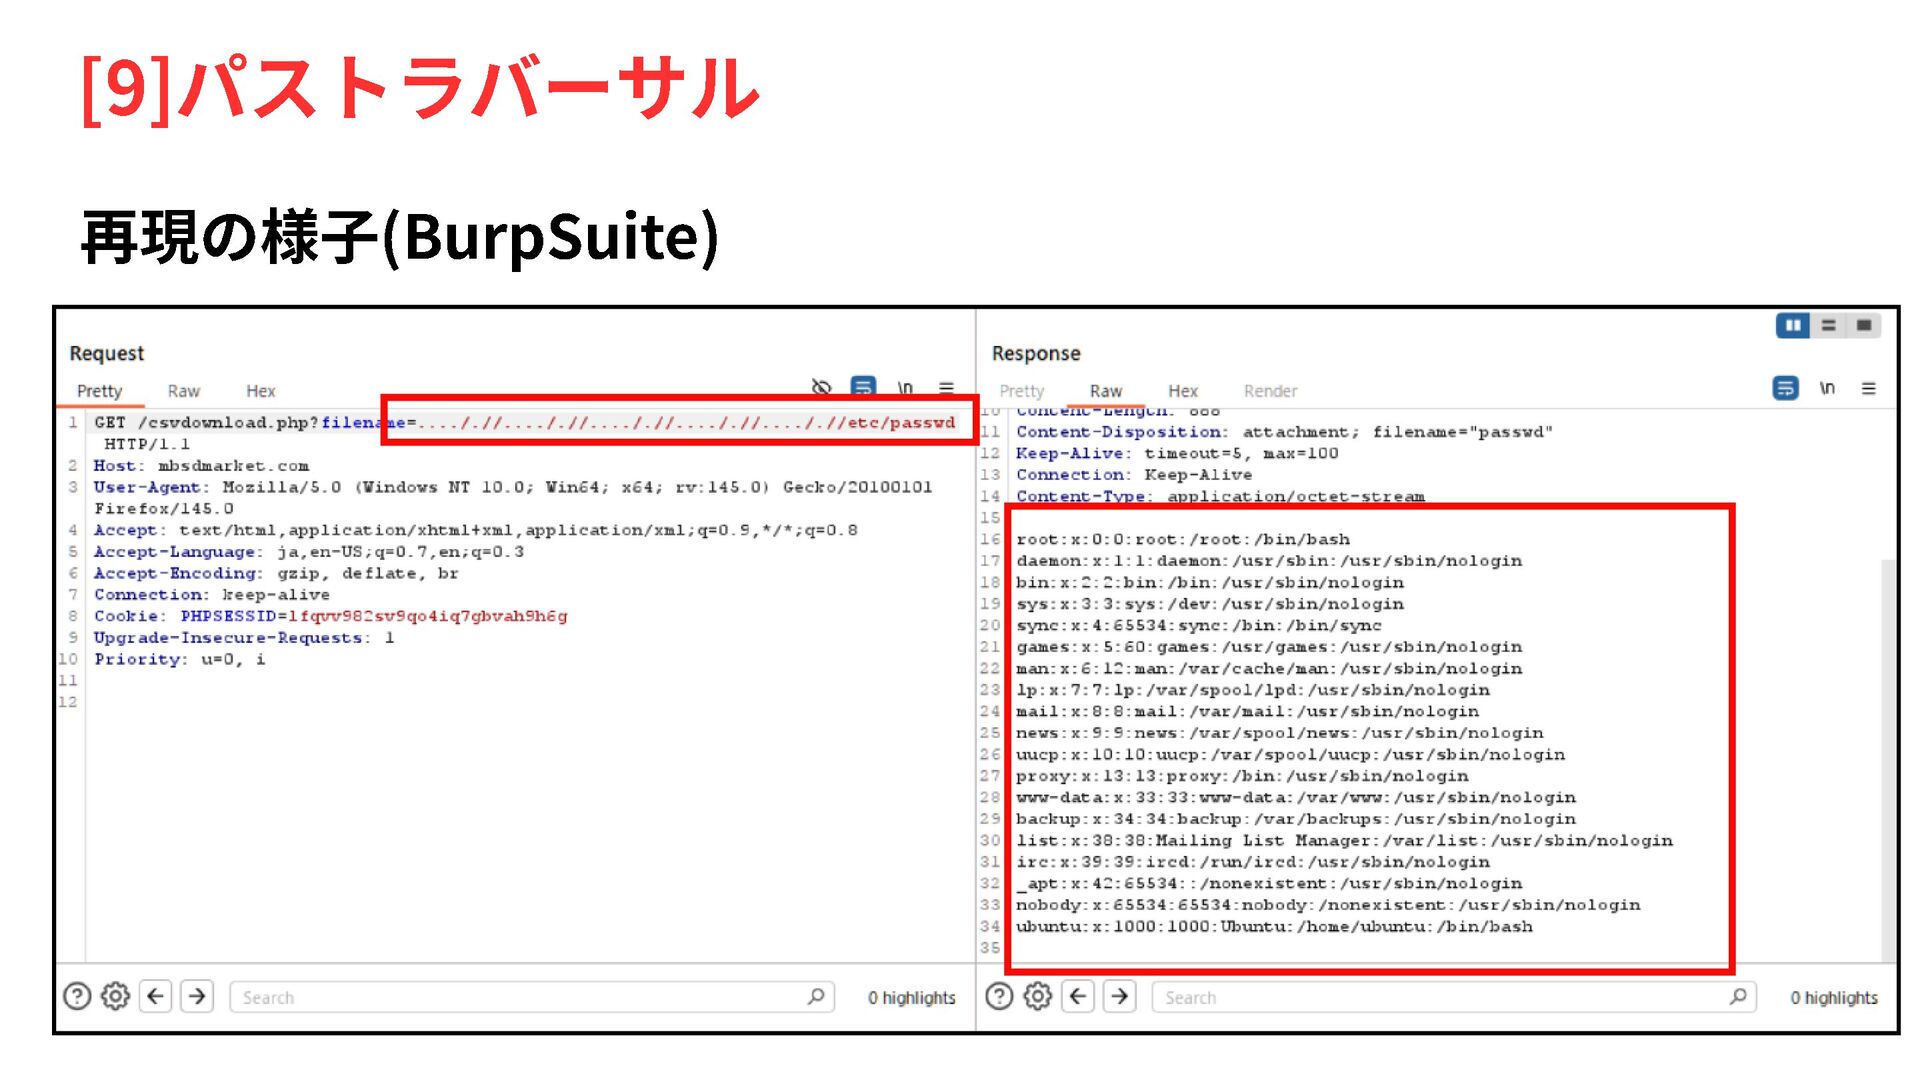1920x1080 pixels.
Task: Switch Request view to Raw tab
Action: click(183, 391)
